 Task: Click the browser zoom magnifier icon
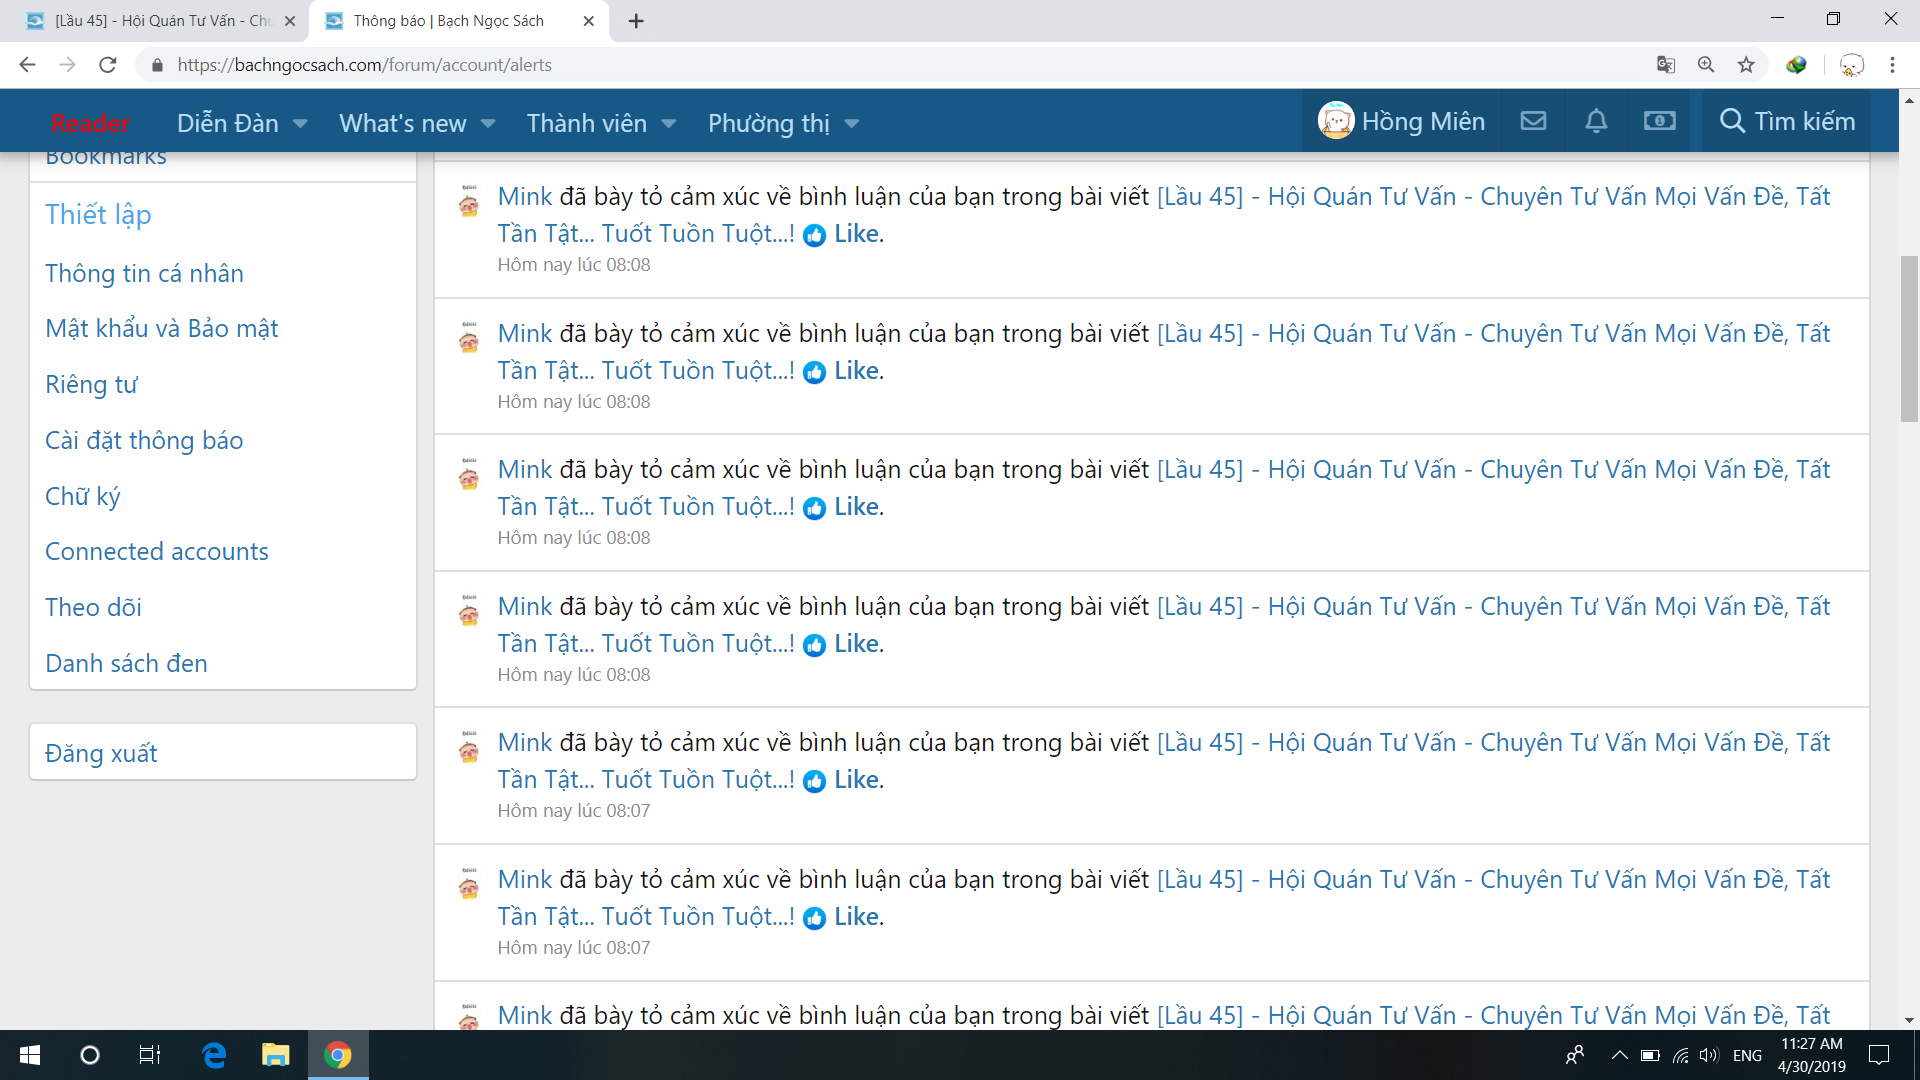[1706, 65]
